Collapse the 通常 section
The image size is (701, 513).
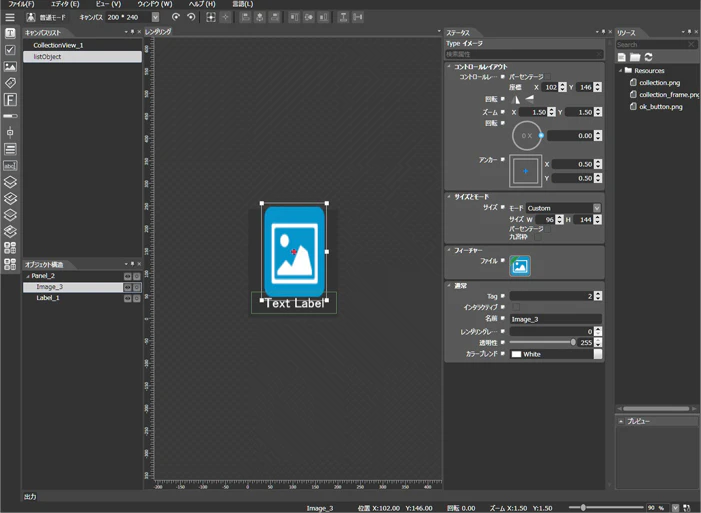[x=449, y=285]
